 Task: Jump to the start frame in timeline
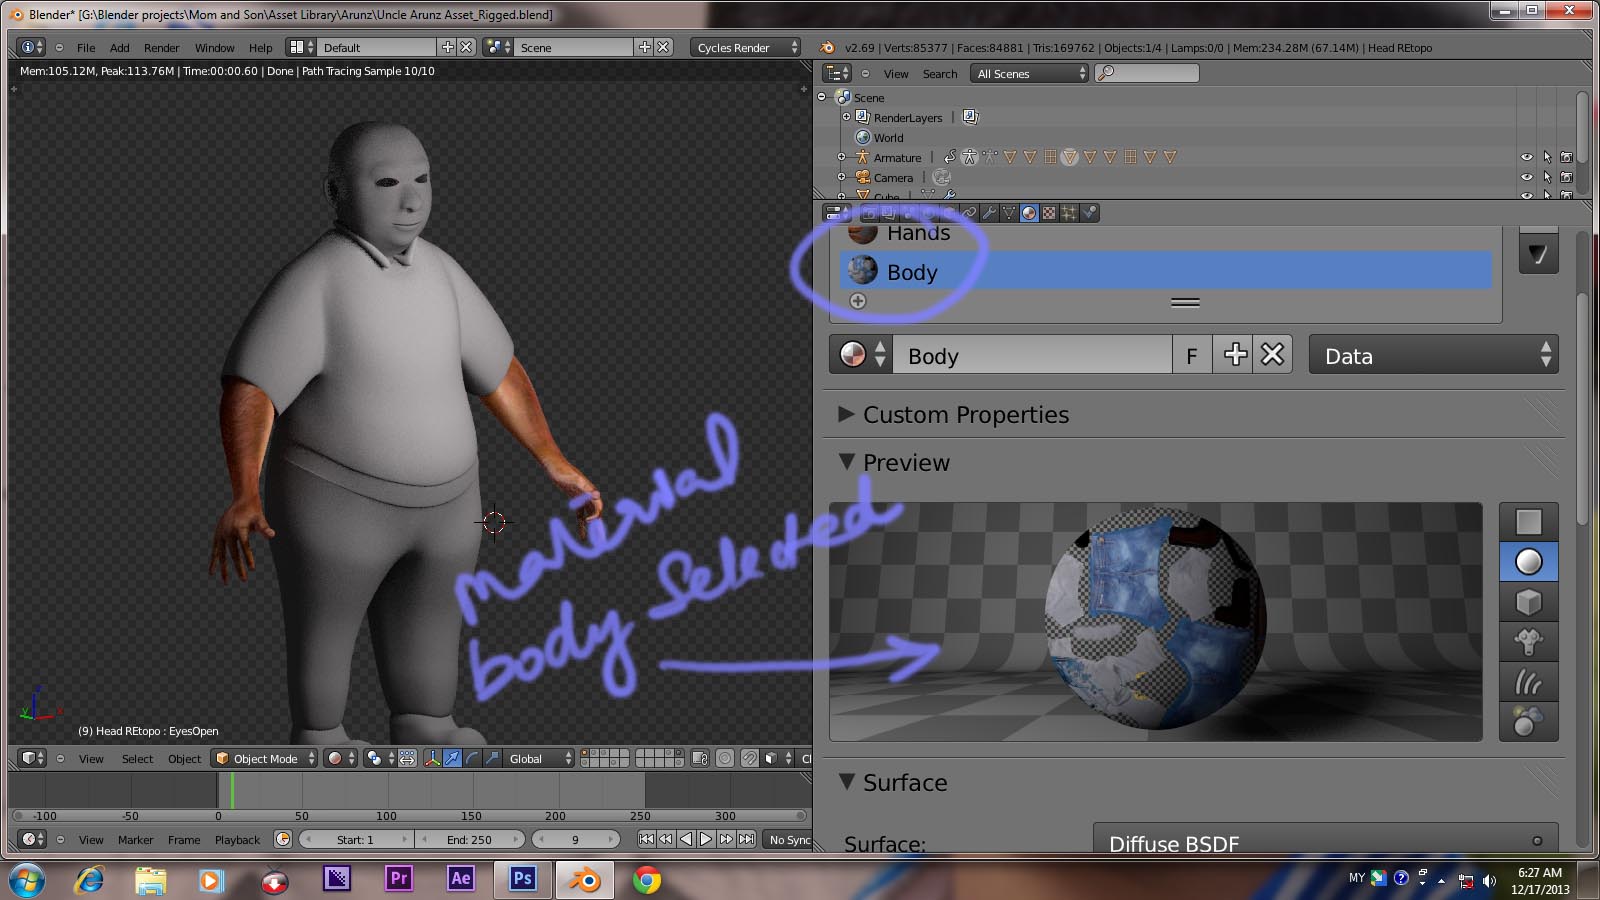click(646, 839)
